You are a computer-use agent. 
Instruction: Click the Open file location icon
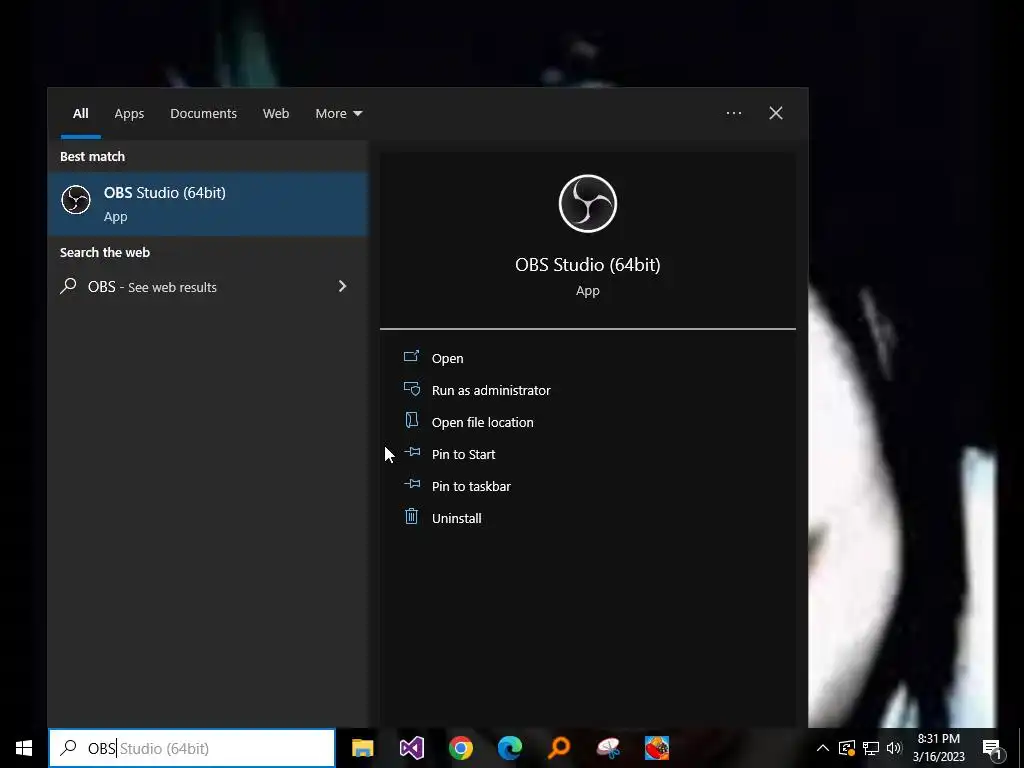(x=411, y=420)
